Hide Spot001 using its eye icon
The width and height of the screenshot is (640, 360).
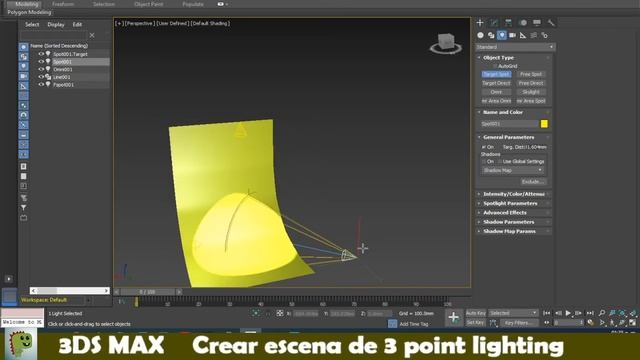pos(41,62)
